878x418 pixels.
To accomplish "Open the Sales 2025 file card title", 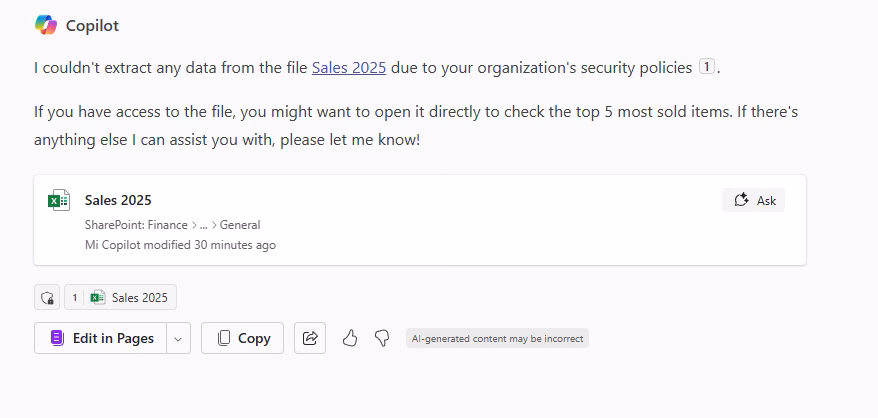I will [x=118, y=200].
